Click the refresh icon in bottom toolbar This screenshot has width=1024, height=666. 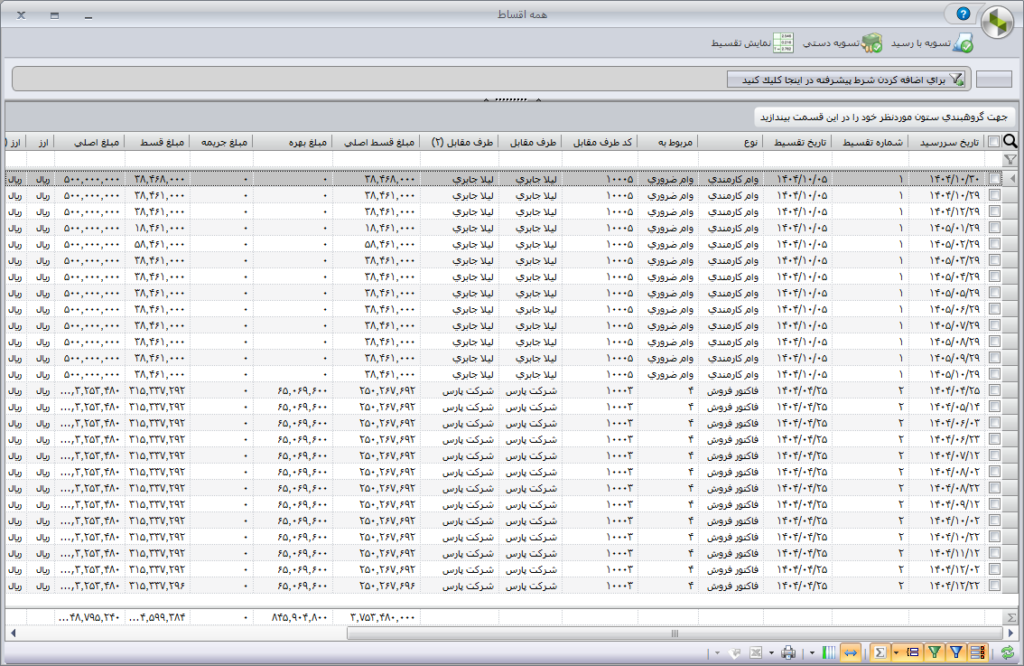coord(1007,653)
